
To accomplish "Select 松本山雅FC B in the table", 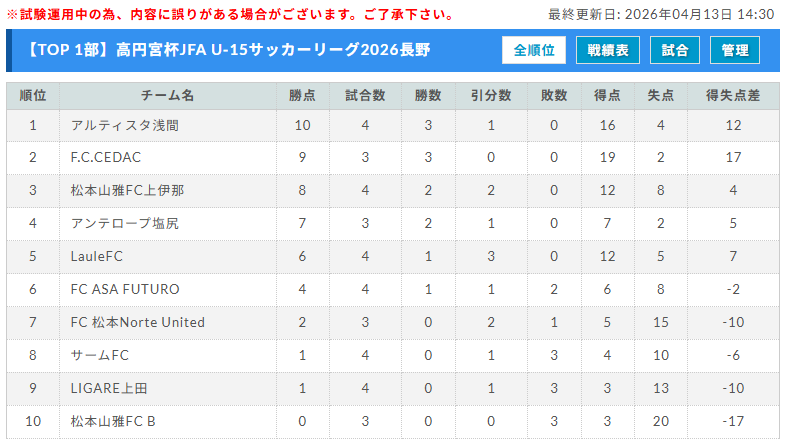I will pyautogui.click(x=113, y=421).
